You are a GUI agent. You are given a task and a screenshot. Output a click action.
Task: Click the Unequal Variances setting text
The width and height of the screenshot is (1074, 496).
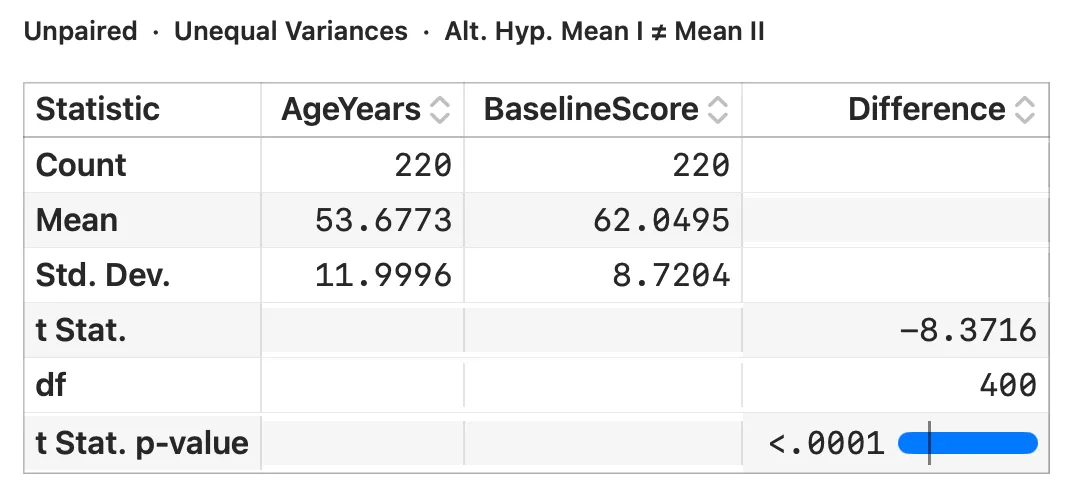[x=291, y=32]
